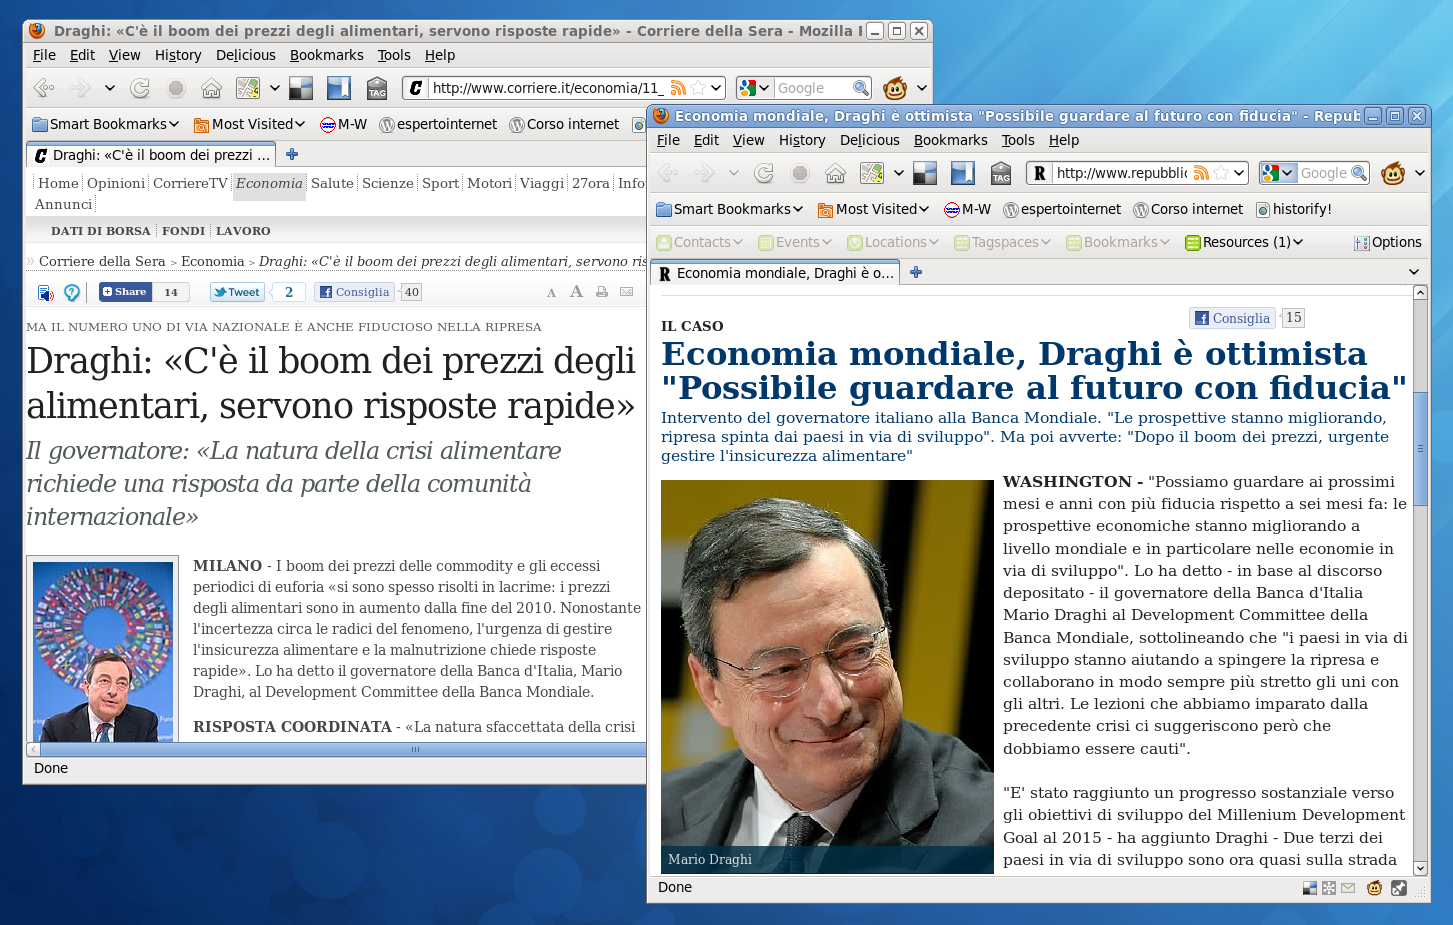Click the Home icon in the Corriere window toolbar
This screenshot has width=1453, height=925.
point(212,88)
